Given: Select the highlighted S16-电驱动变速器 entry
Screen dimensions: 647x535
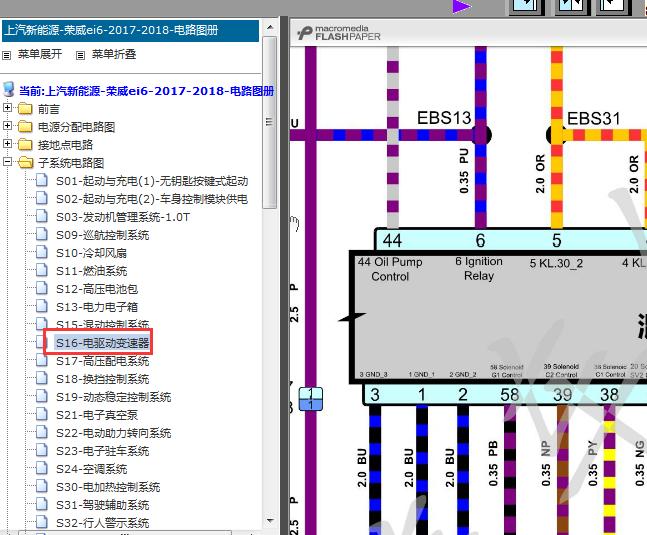Looking at the screenshot, I should (x=102, y=343).
